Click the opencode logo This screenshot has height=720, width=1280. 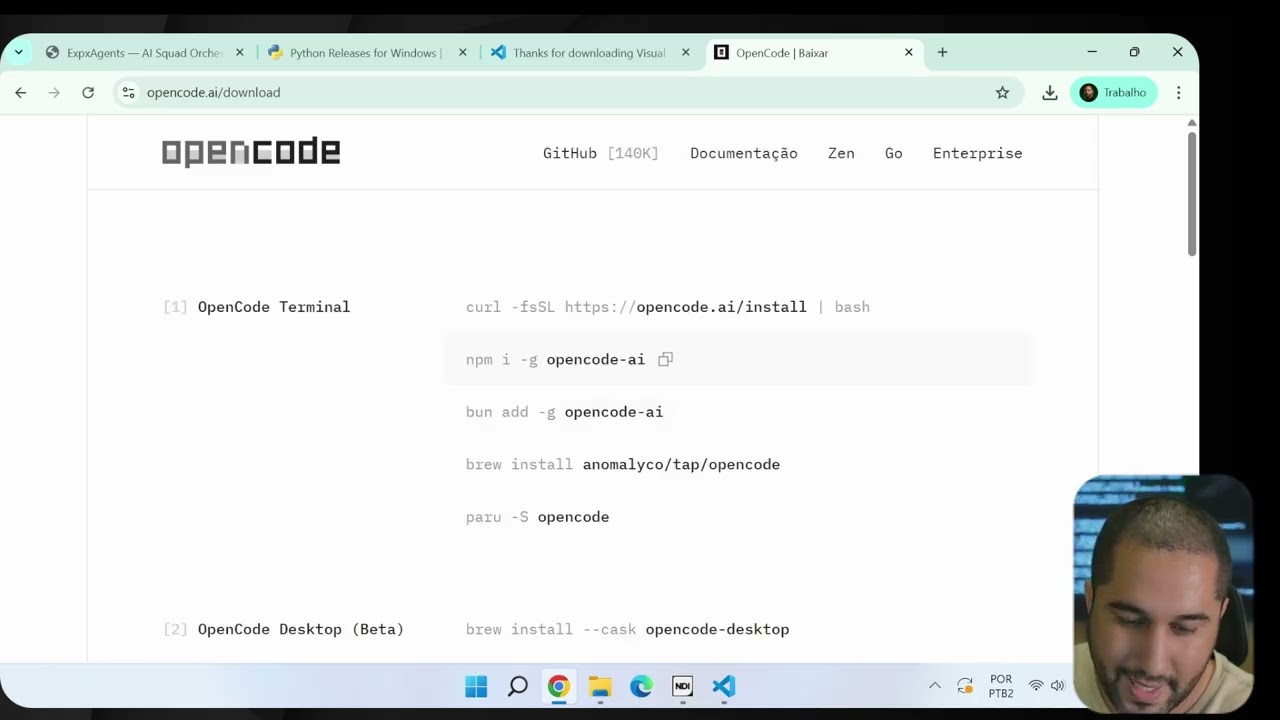pyautogui.click(x=251, y=152)
